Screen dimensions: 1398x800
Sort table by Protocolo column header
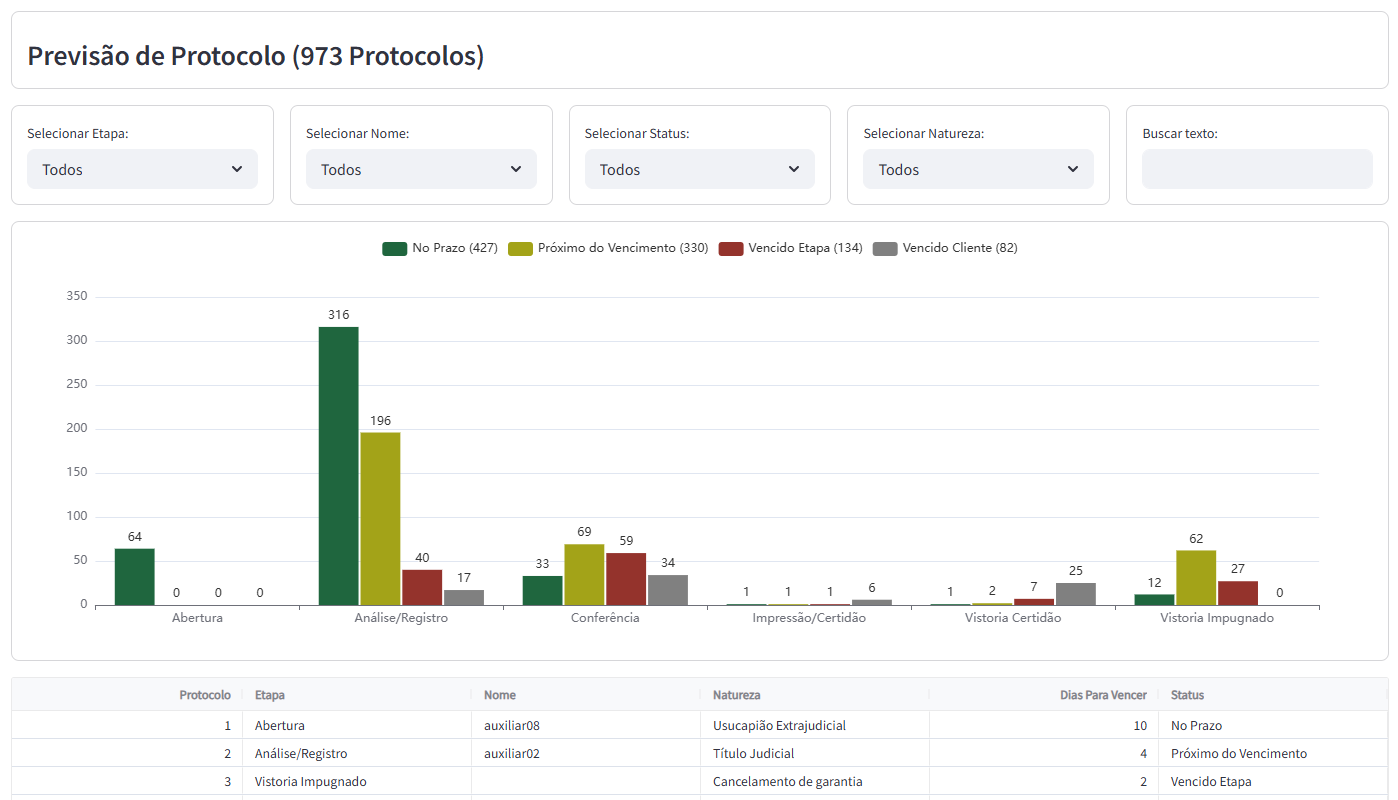click(x=204, y=695)
